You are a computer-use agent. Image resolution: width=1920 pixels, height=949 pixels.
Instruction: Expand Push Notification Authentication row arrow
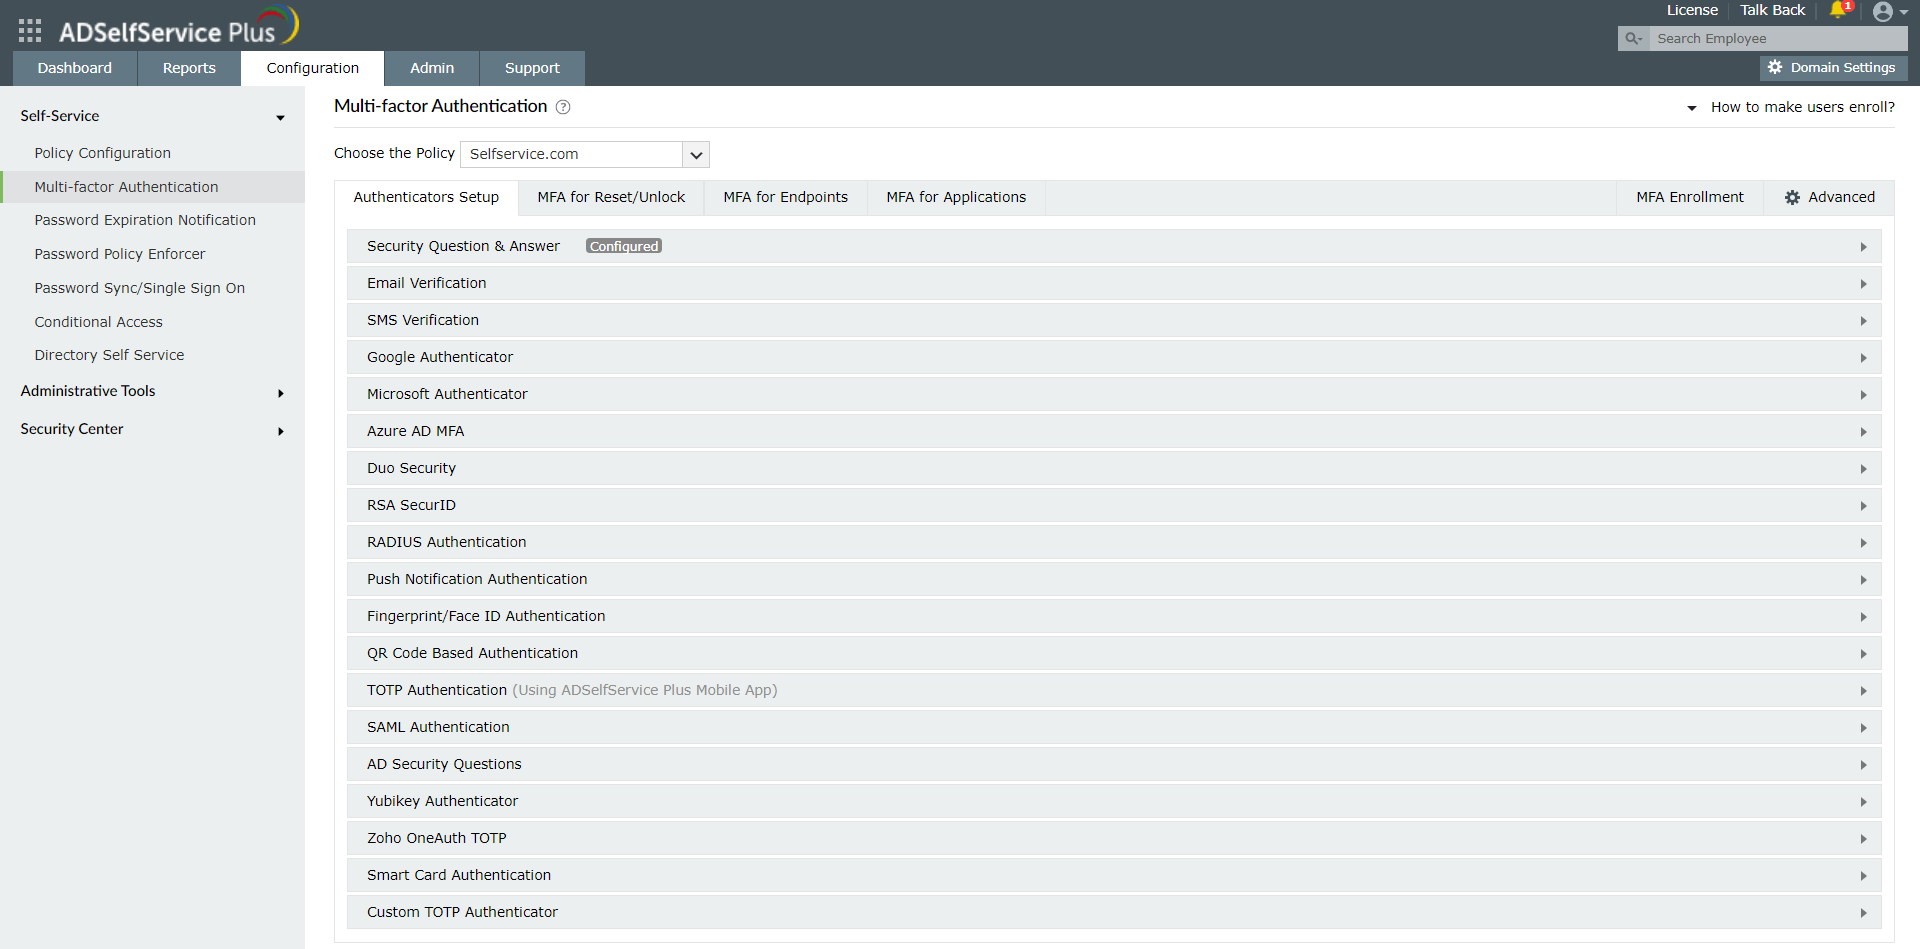point(1864,580)
